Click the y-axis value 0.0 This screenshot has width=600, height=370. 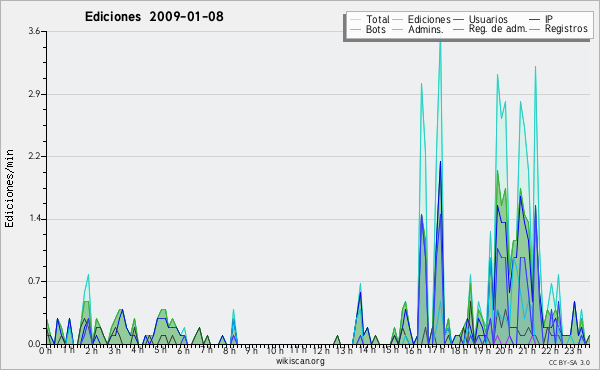click(34, 344)
